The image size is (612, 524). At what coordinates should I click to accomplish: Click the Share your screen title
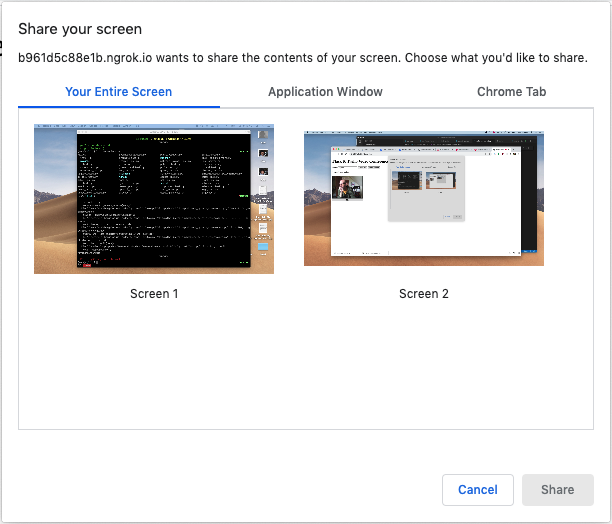pyautogui.click(x=80, y=29)
